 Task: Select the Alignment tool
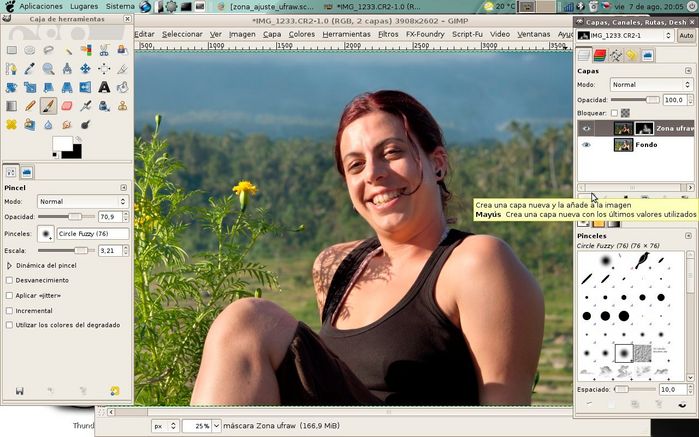click(x=104, y=69)
